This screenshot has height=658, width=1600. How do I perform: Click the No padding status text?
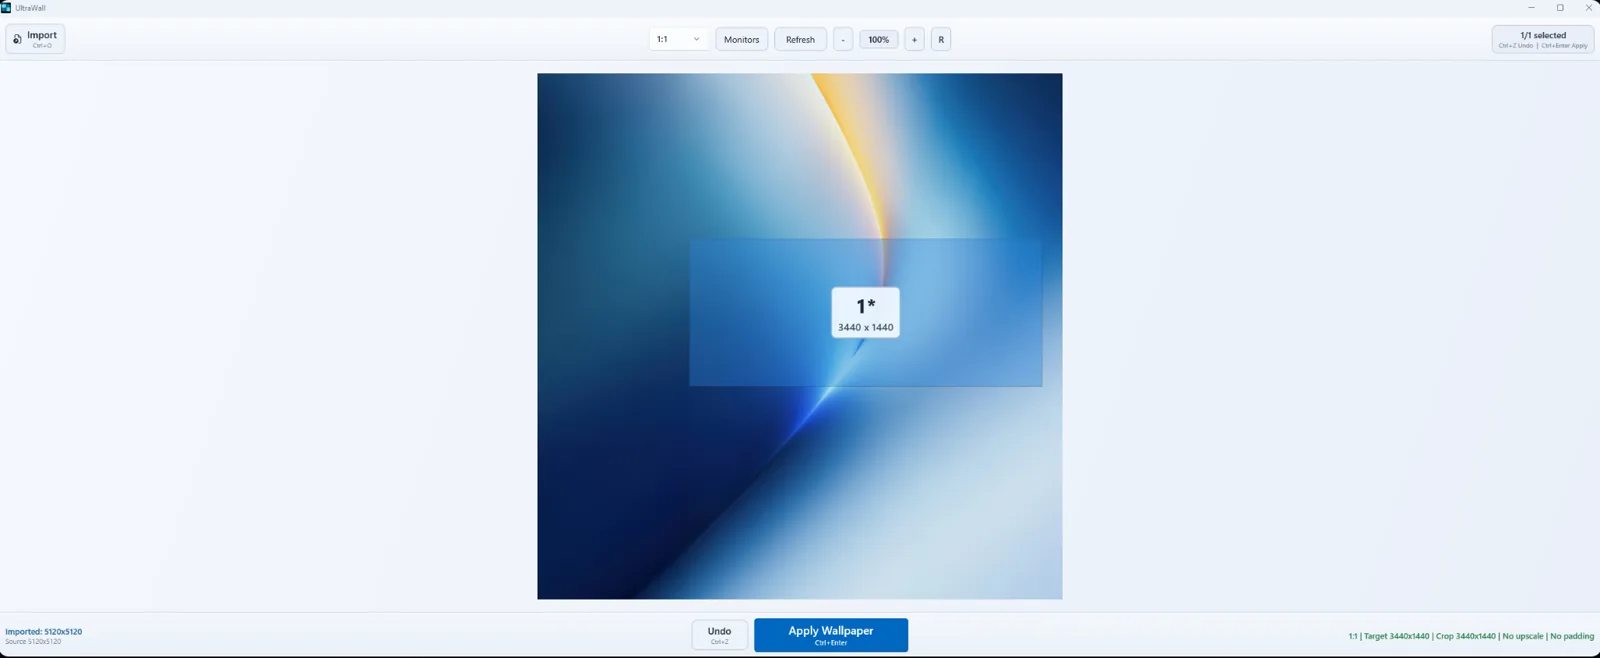(x=1572, y=636)
